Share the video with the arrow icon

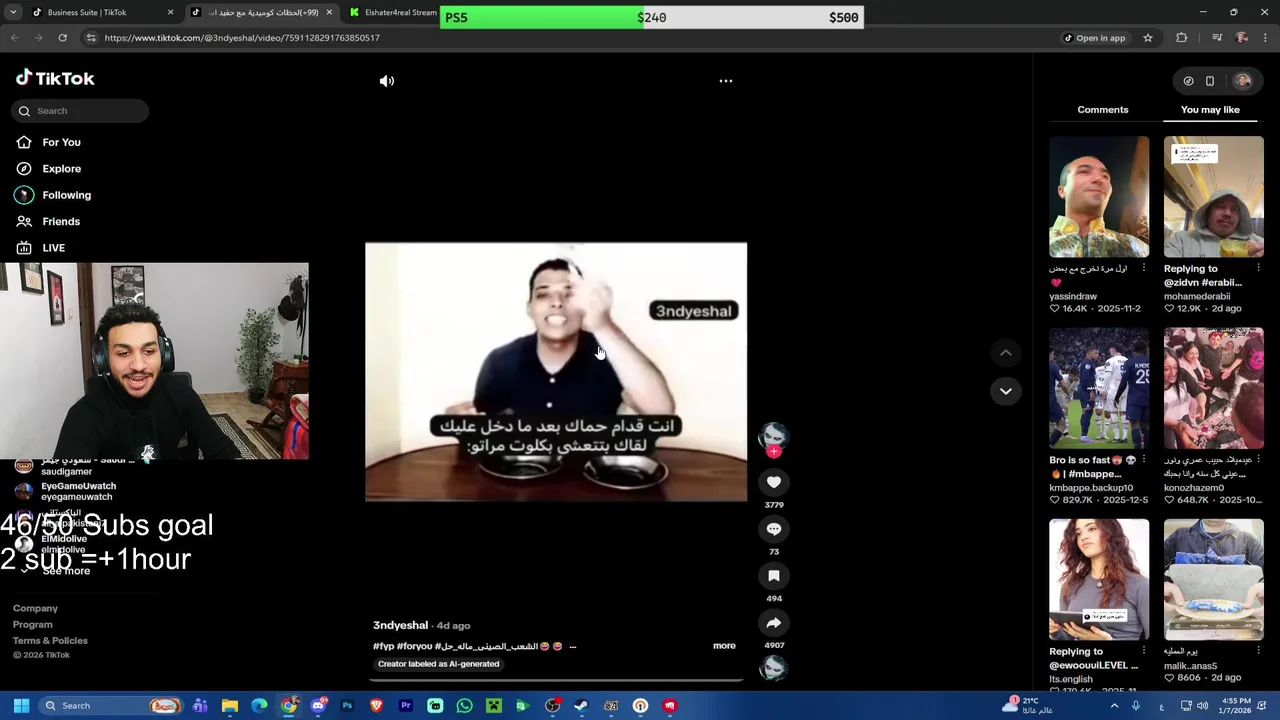point(773,623)
